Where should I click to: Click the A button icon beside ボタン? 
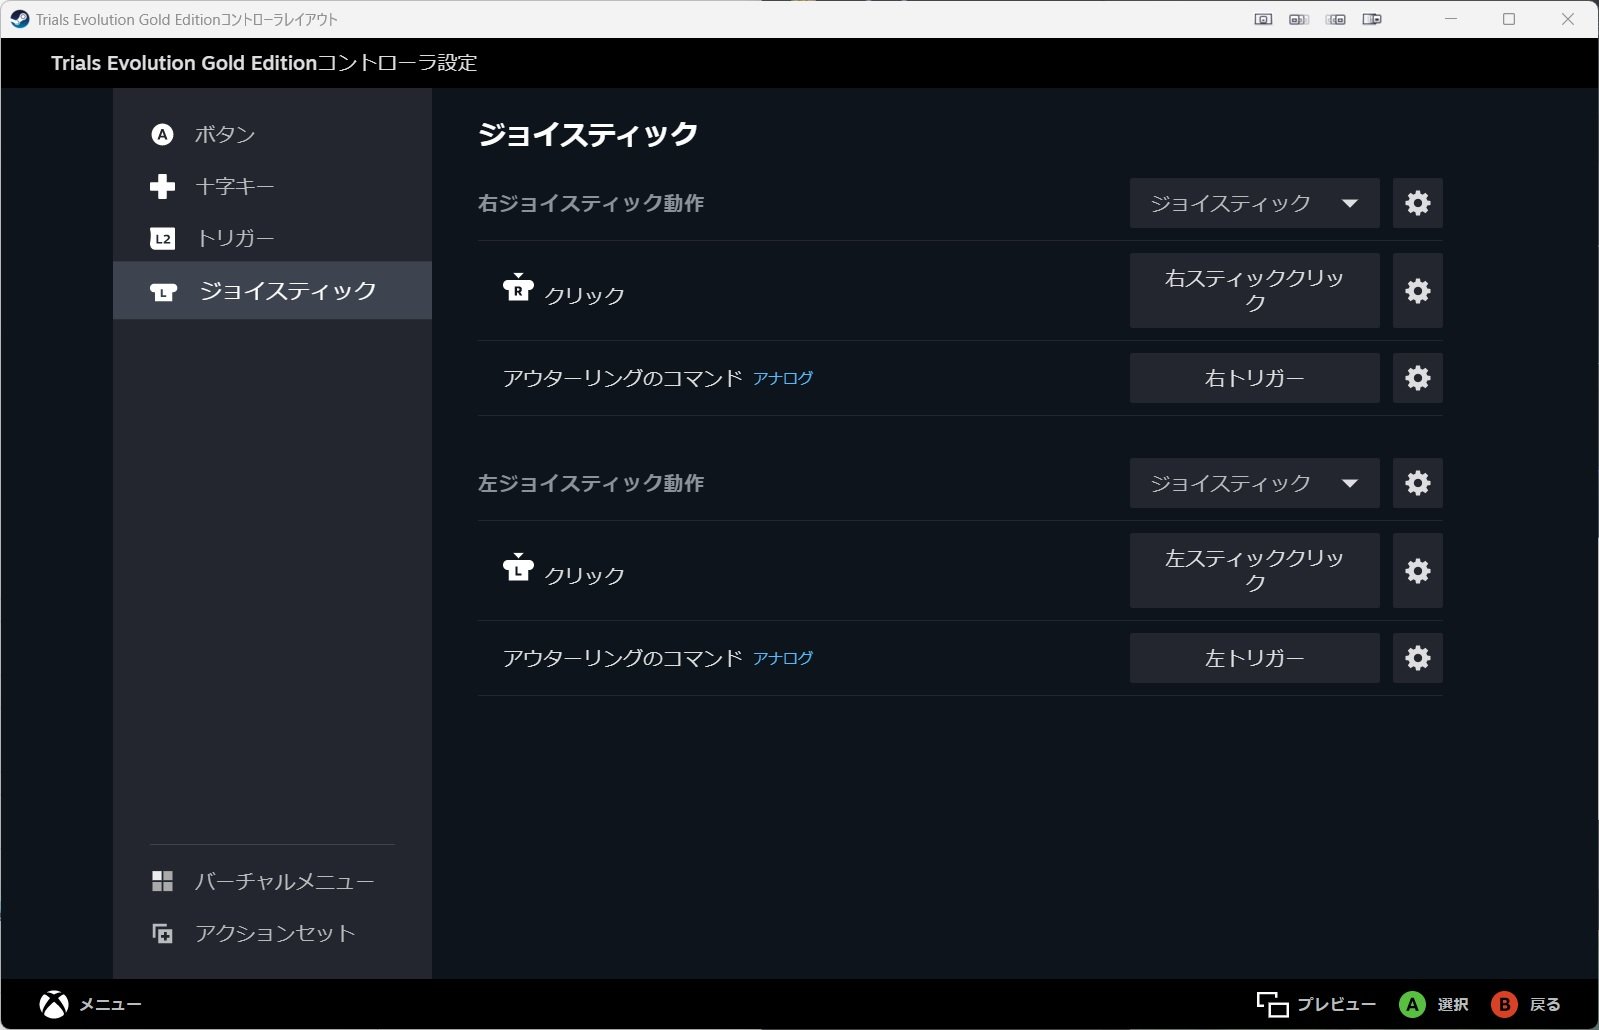162,134
